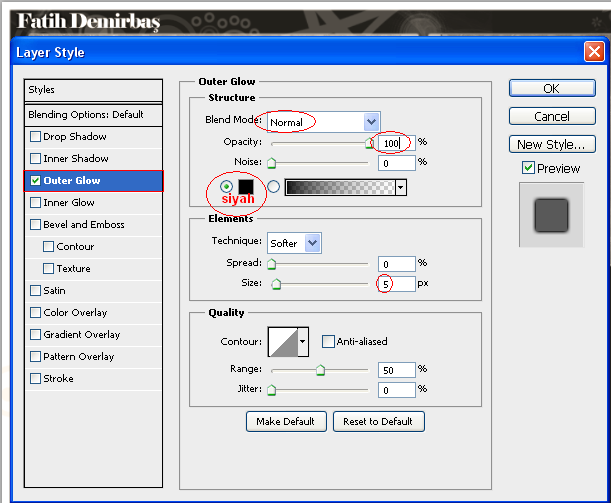The width and height of the screenshot is (611, 503).
Task: Click the black glow color swatch
Action: coord(246,187)
